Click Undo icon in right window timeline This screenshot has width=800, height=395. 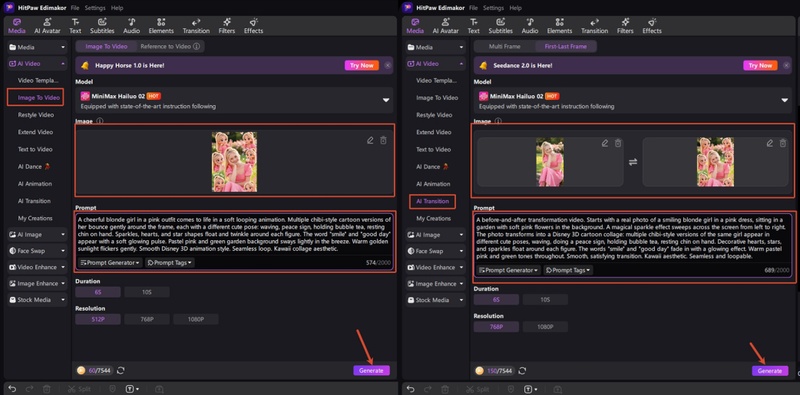tap(411, 389)
